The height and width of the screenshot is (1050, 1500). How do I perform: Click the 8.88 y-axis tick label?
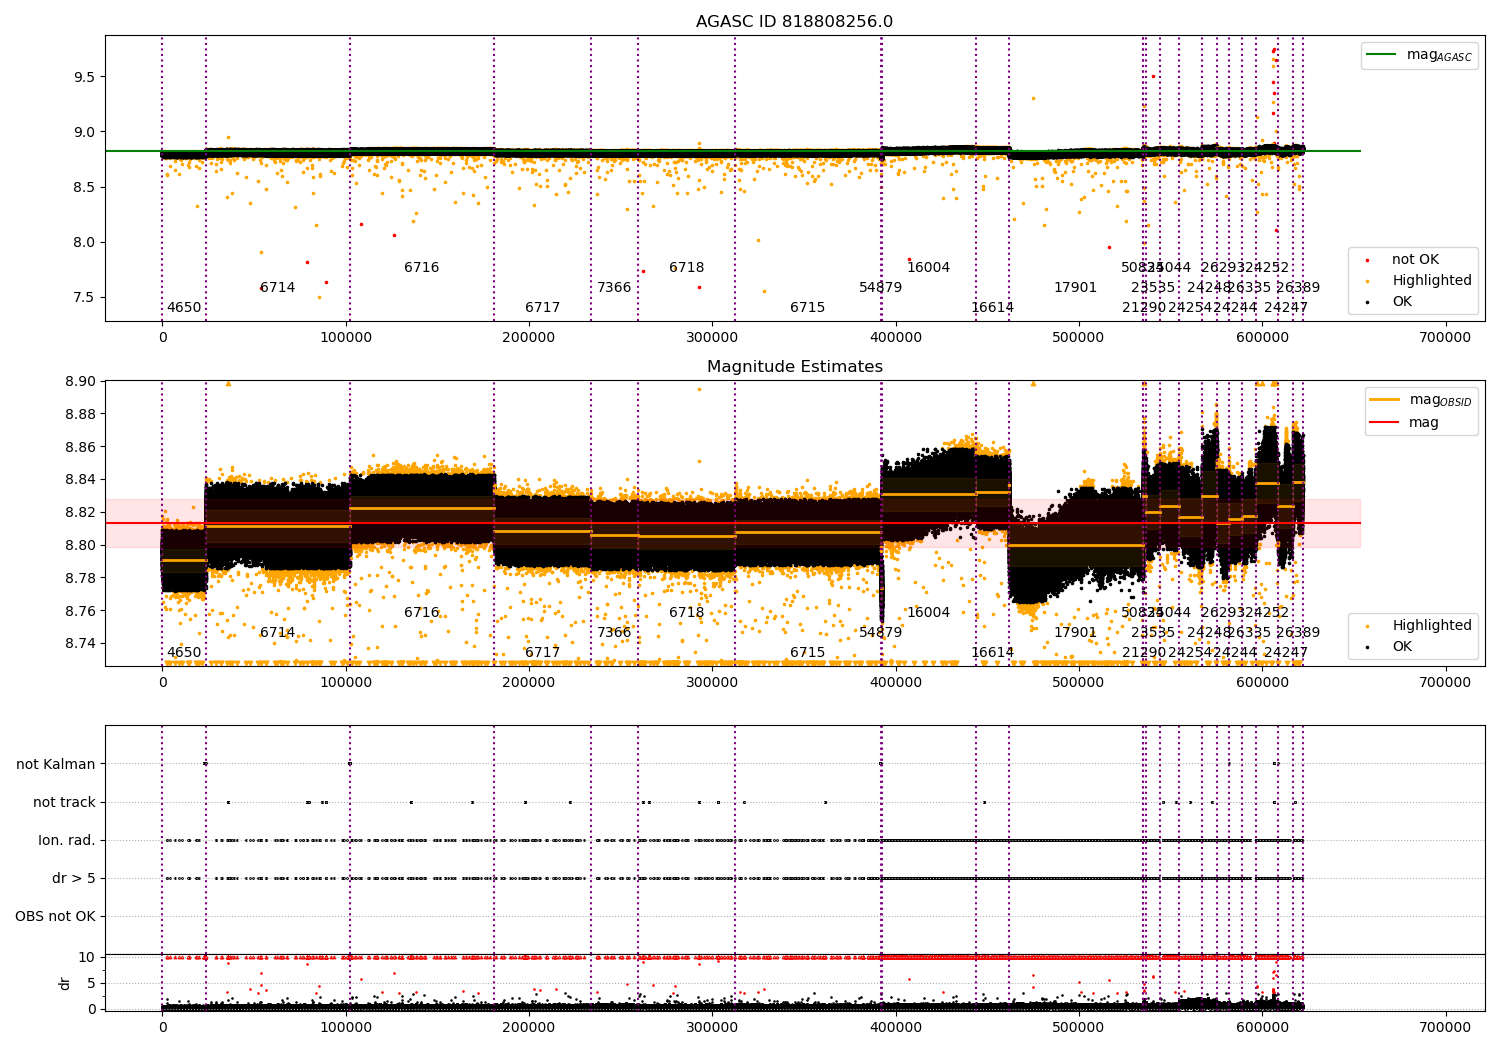click(80, 414)
